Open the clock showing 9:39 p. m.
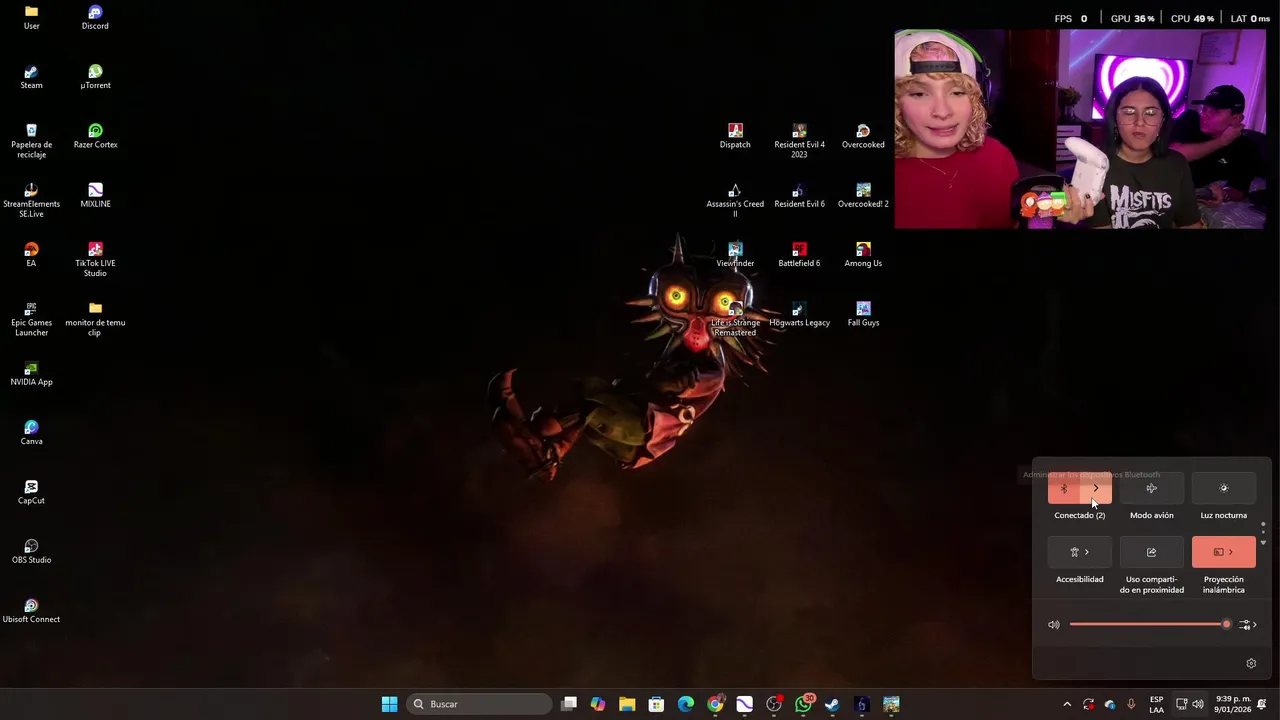1280x720 pixels. (1233, 704)
